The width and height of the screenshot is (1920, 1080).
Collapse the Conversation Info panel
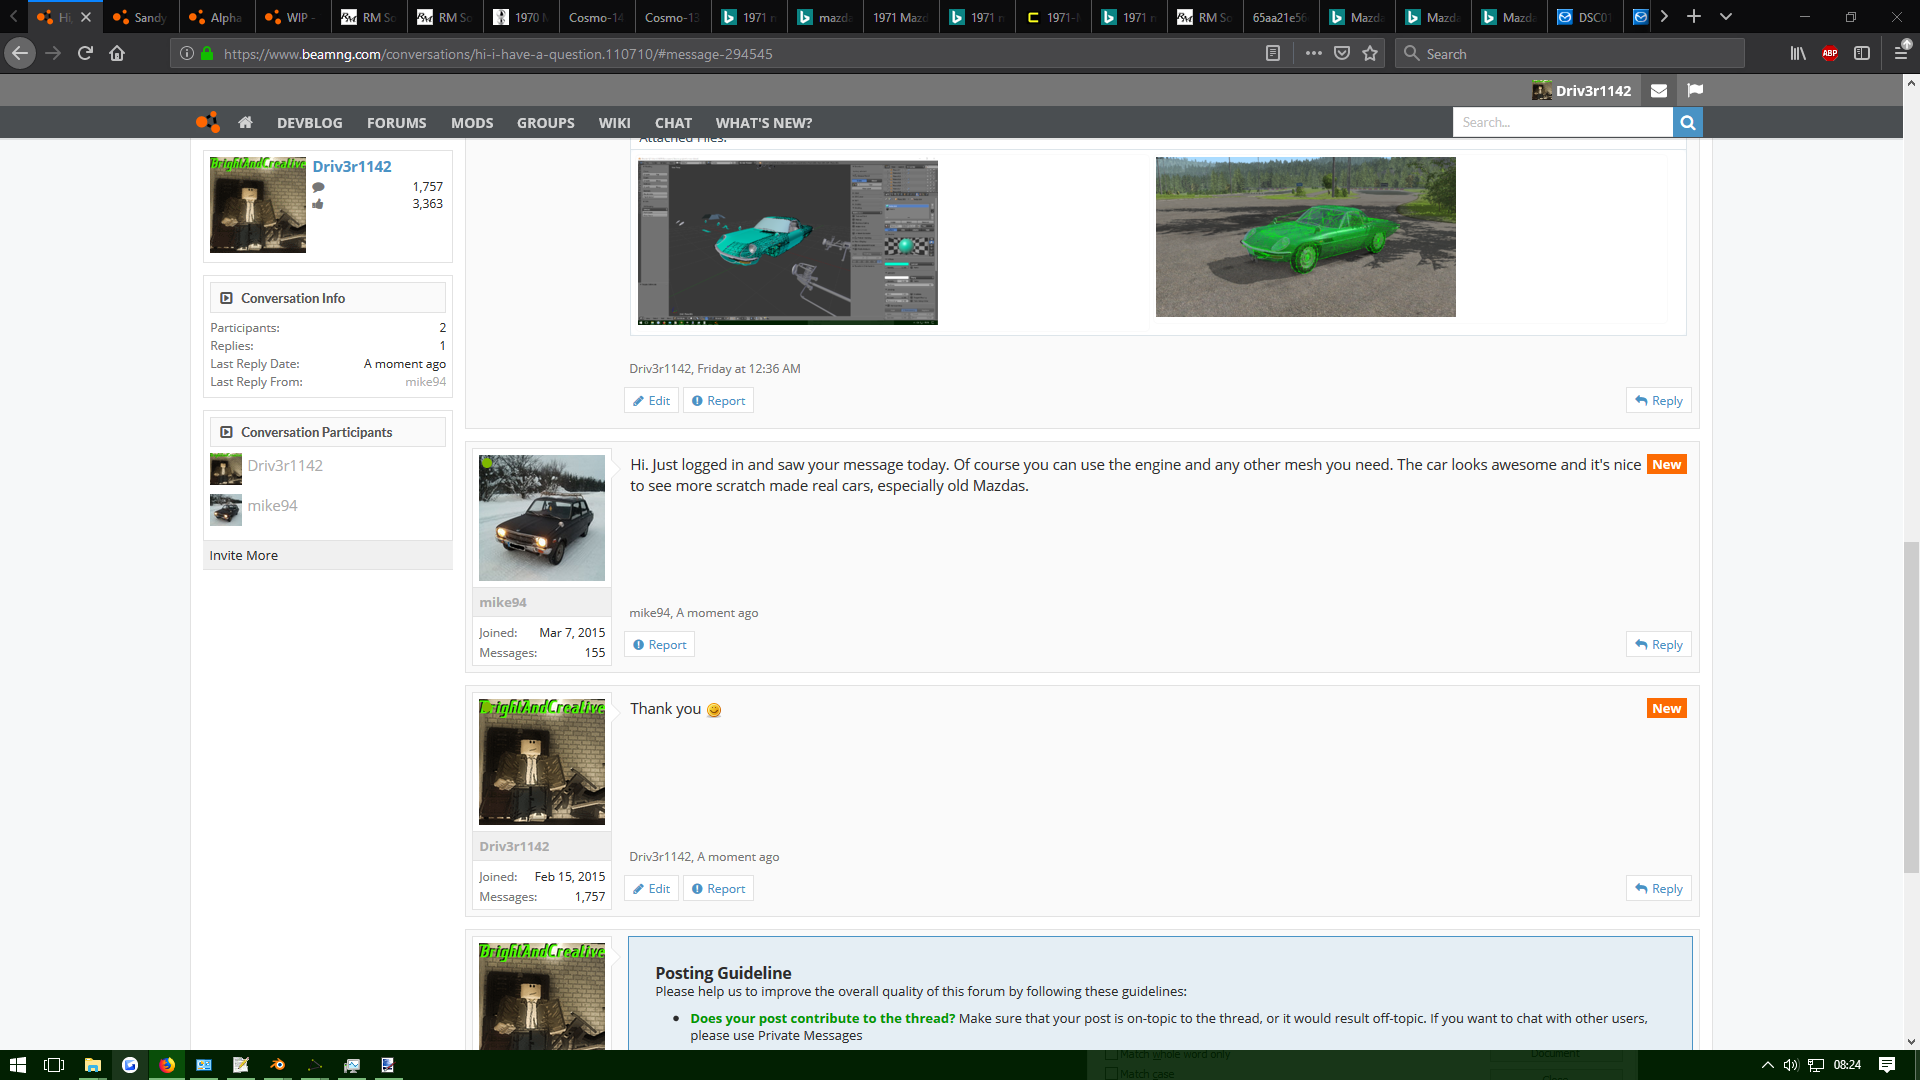click(227, 298)
